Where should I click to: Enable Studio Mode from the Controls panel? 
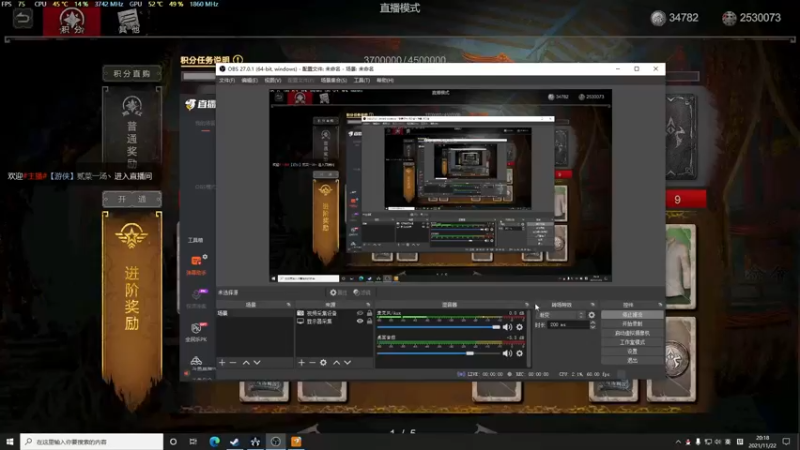tap(632, 342)
